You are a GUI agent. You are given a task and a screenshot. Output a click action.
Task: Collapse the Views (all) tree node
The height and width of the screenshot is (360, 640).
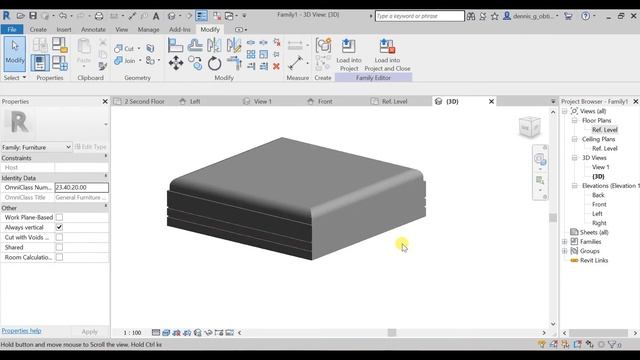pyautogui.click(x=564, y=111)
